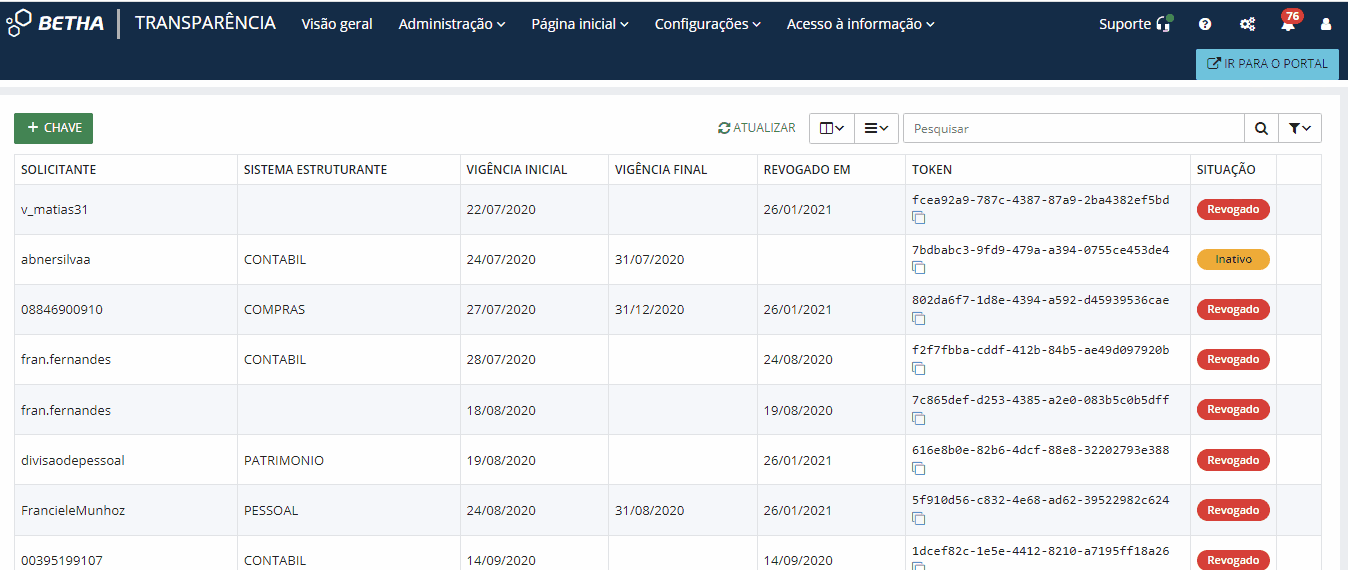
Task: Open the notifications bell with 76 badge
Action: [x=1287, y=24]
